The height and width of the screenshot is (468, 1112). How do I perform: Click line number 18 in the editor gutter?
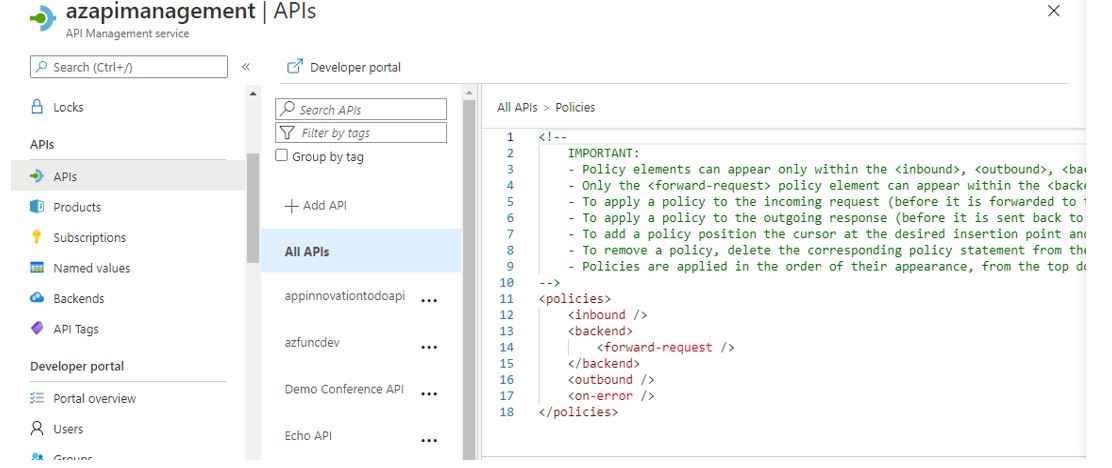(x=506, y=412)
